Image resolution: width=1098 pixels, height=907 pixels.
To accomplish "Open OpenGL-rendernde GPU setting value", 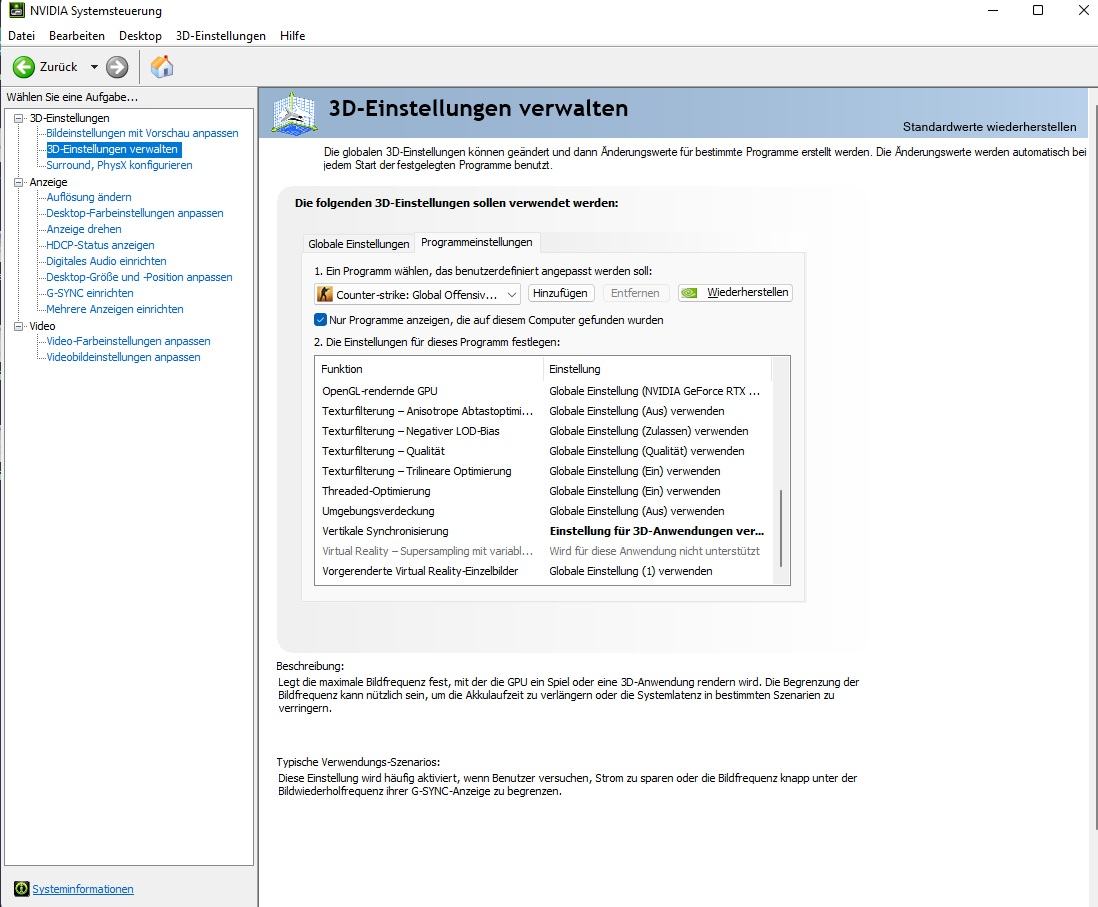I will tap(654, 391).
